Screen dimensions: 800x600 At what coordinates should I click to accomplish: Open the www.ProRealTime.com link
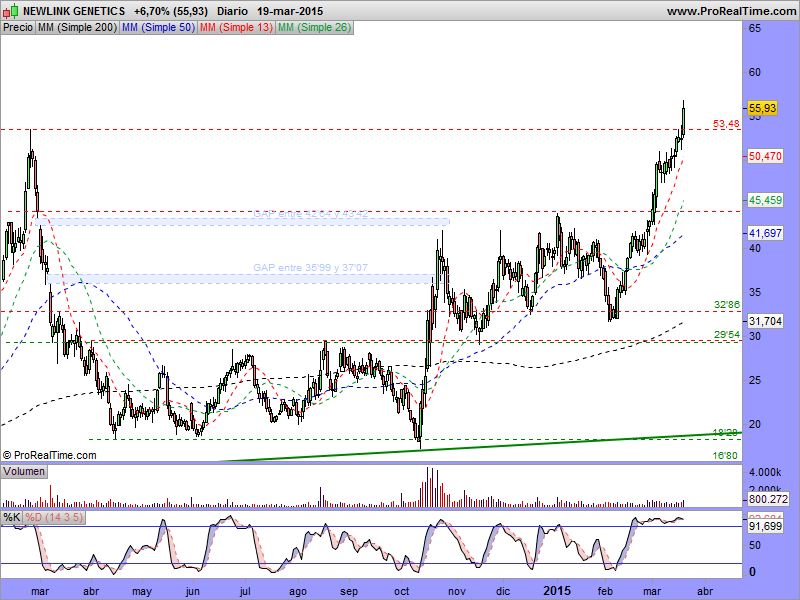pyautogui.click(x=731, y=11)
